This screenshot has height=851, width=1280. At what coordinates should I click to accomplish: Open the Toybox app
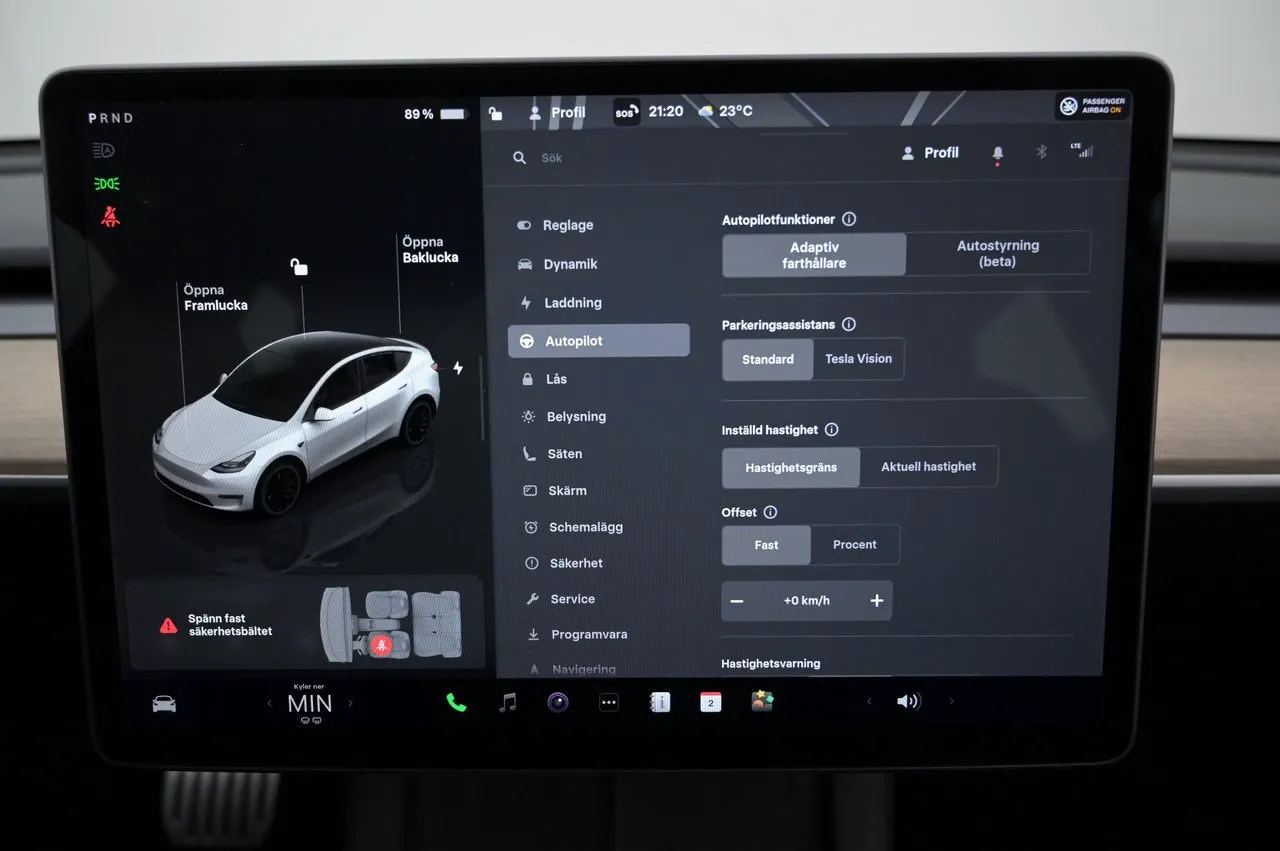tap(763, 701)
